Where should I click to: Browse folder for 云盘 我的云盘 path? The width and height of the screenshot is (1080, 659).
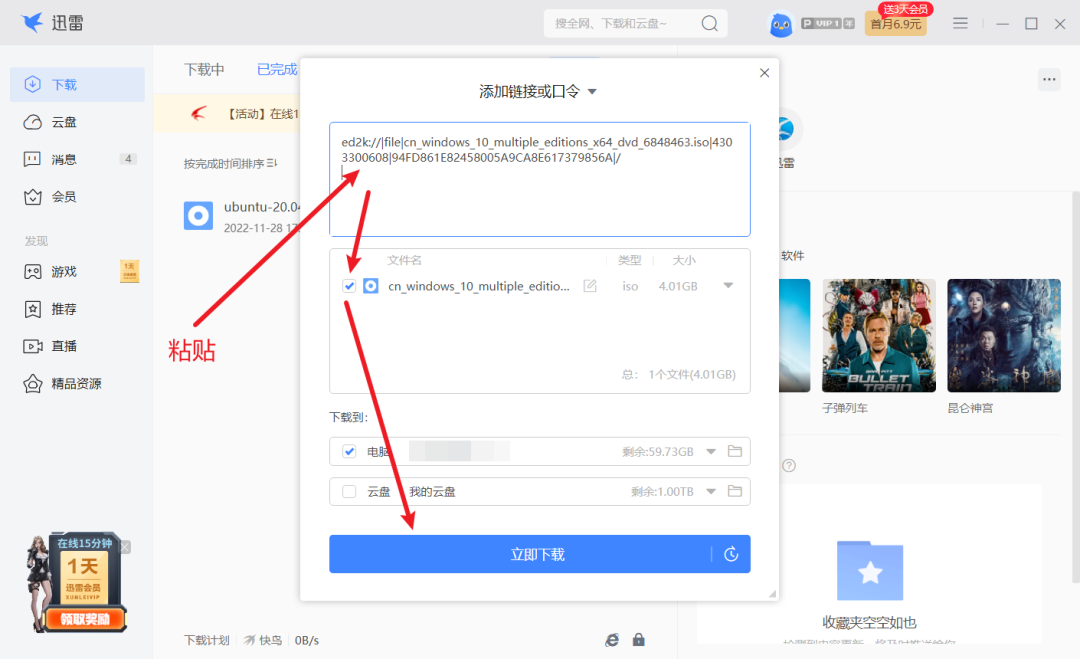735,492
